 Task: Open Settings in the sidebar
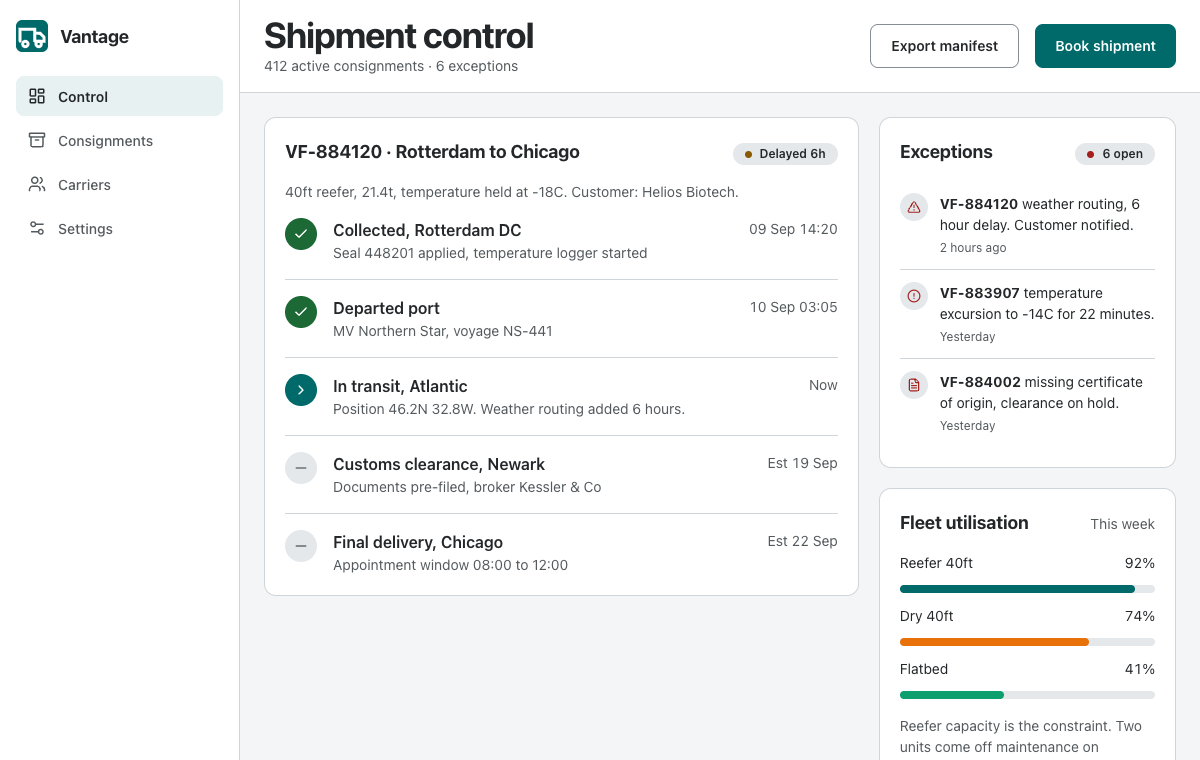[x=119, y=228]
